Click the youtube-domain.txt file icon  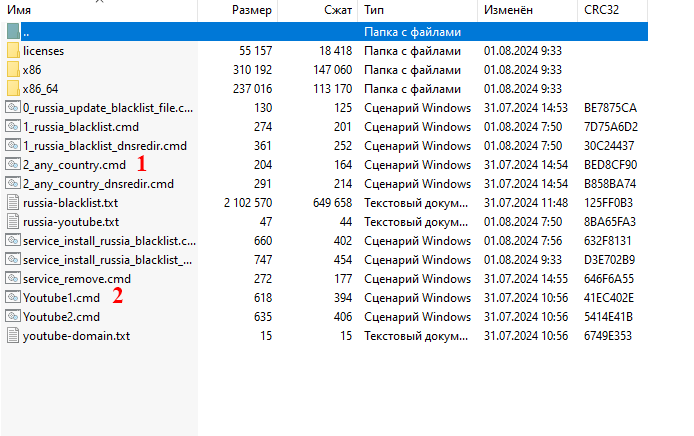[13, 335]
